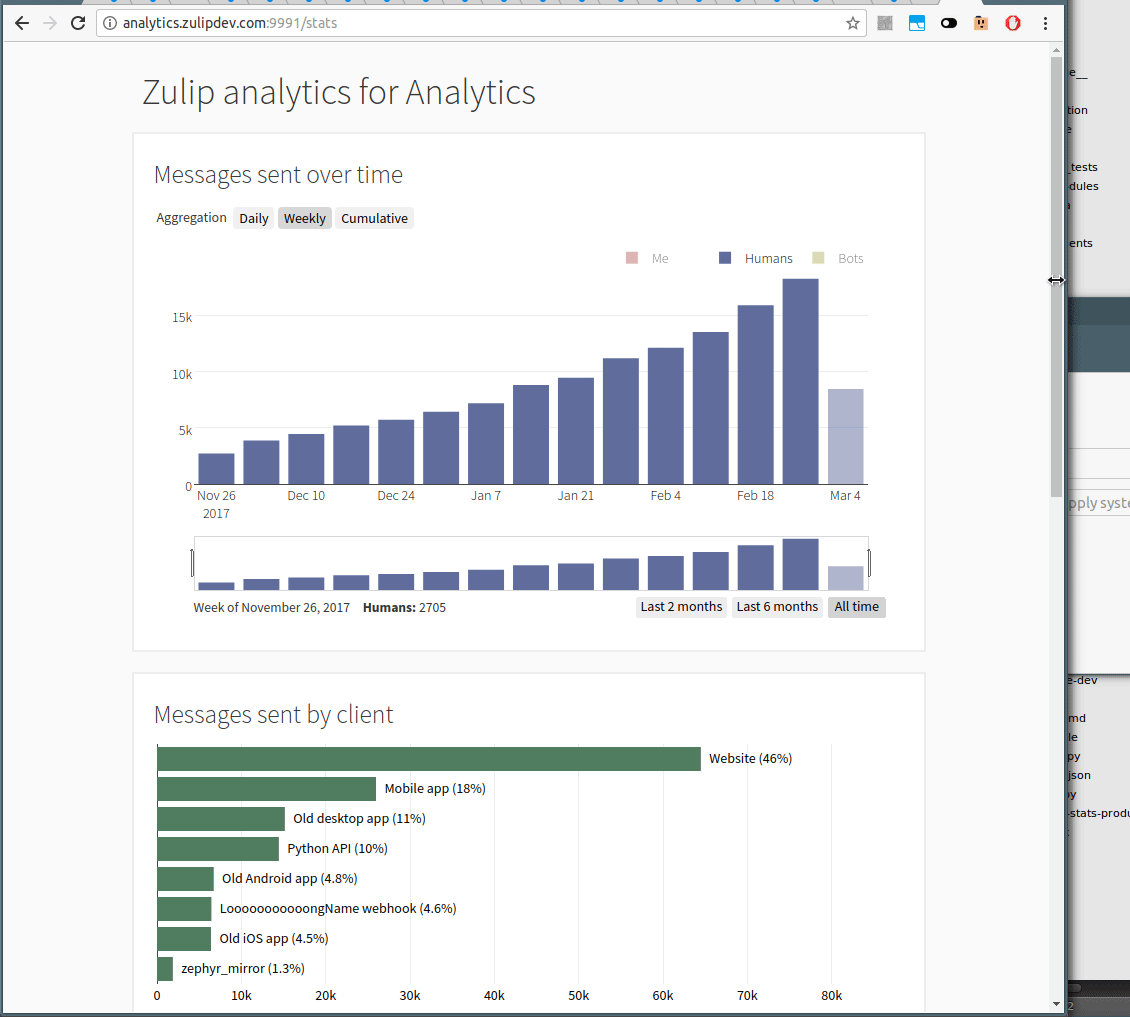Toggle the Bots series in legend
The height and width of the screenshot is (1017, 1130).
pos(837,258)
